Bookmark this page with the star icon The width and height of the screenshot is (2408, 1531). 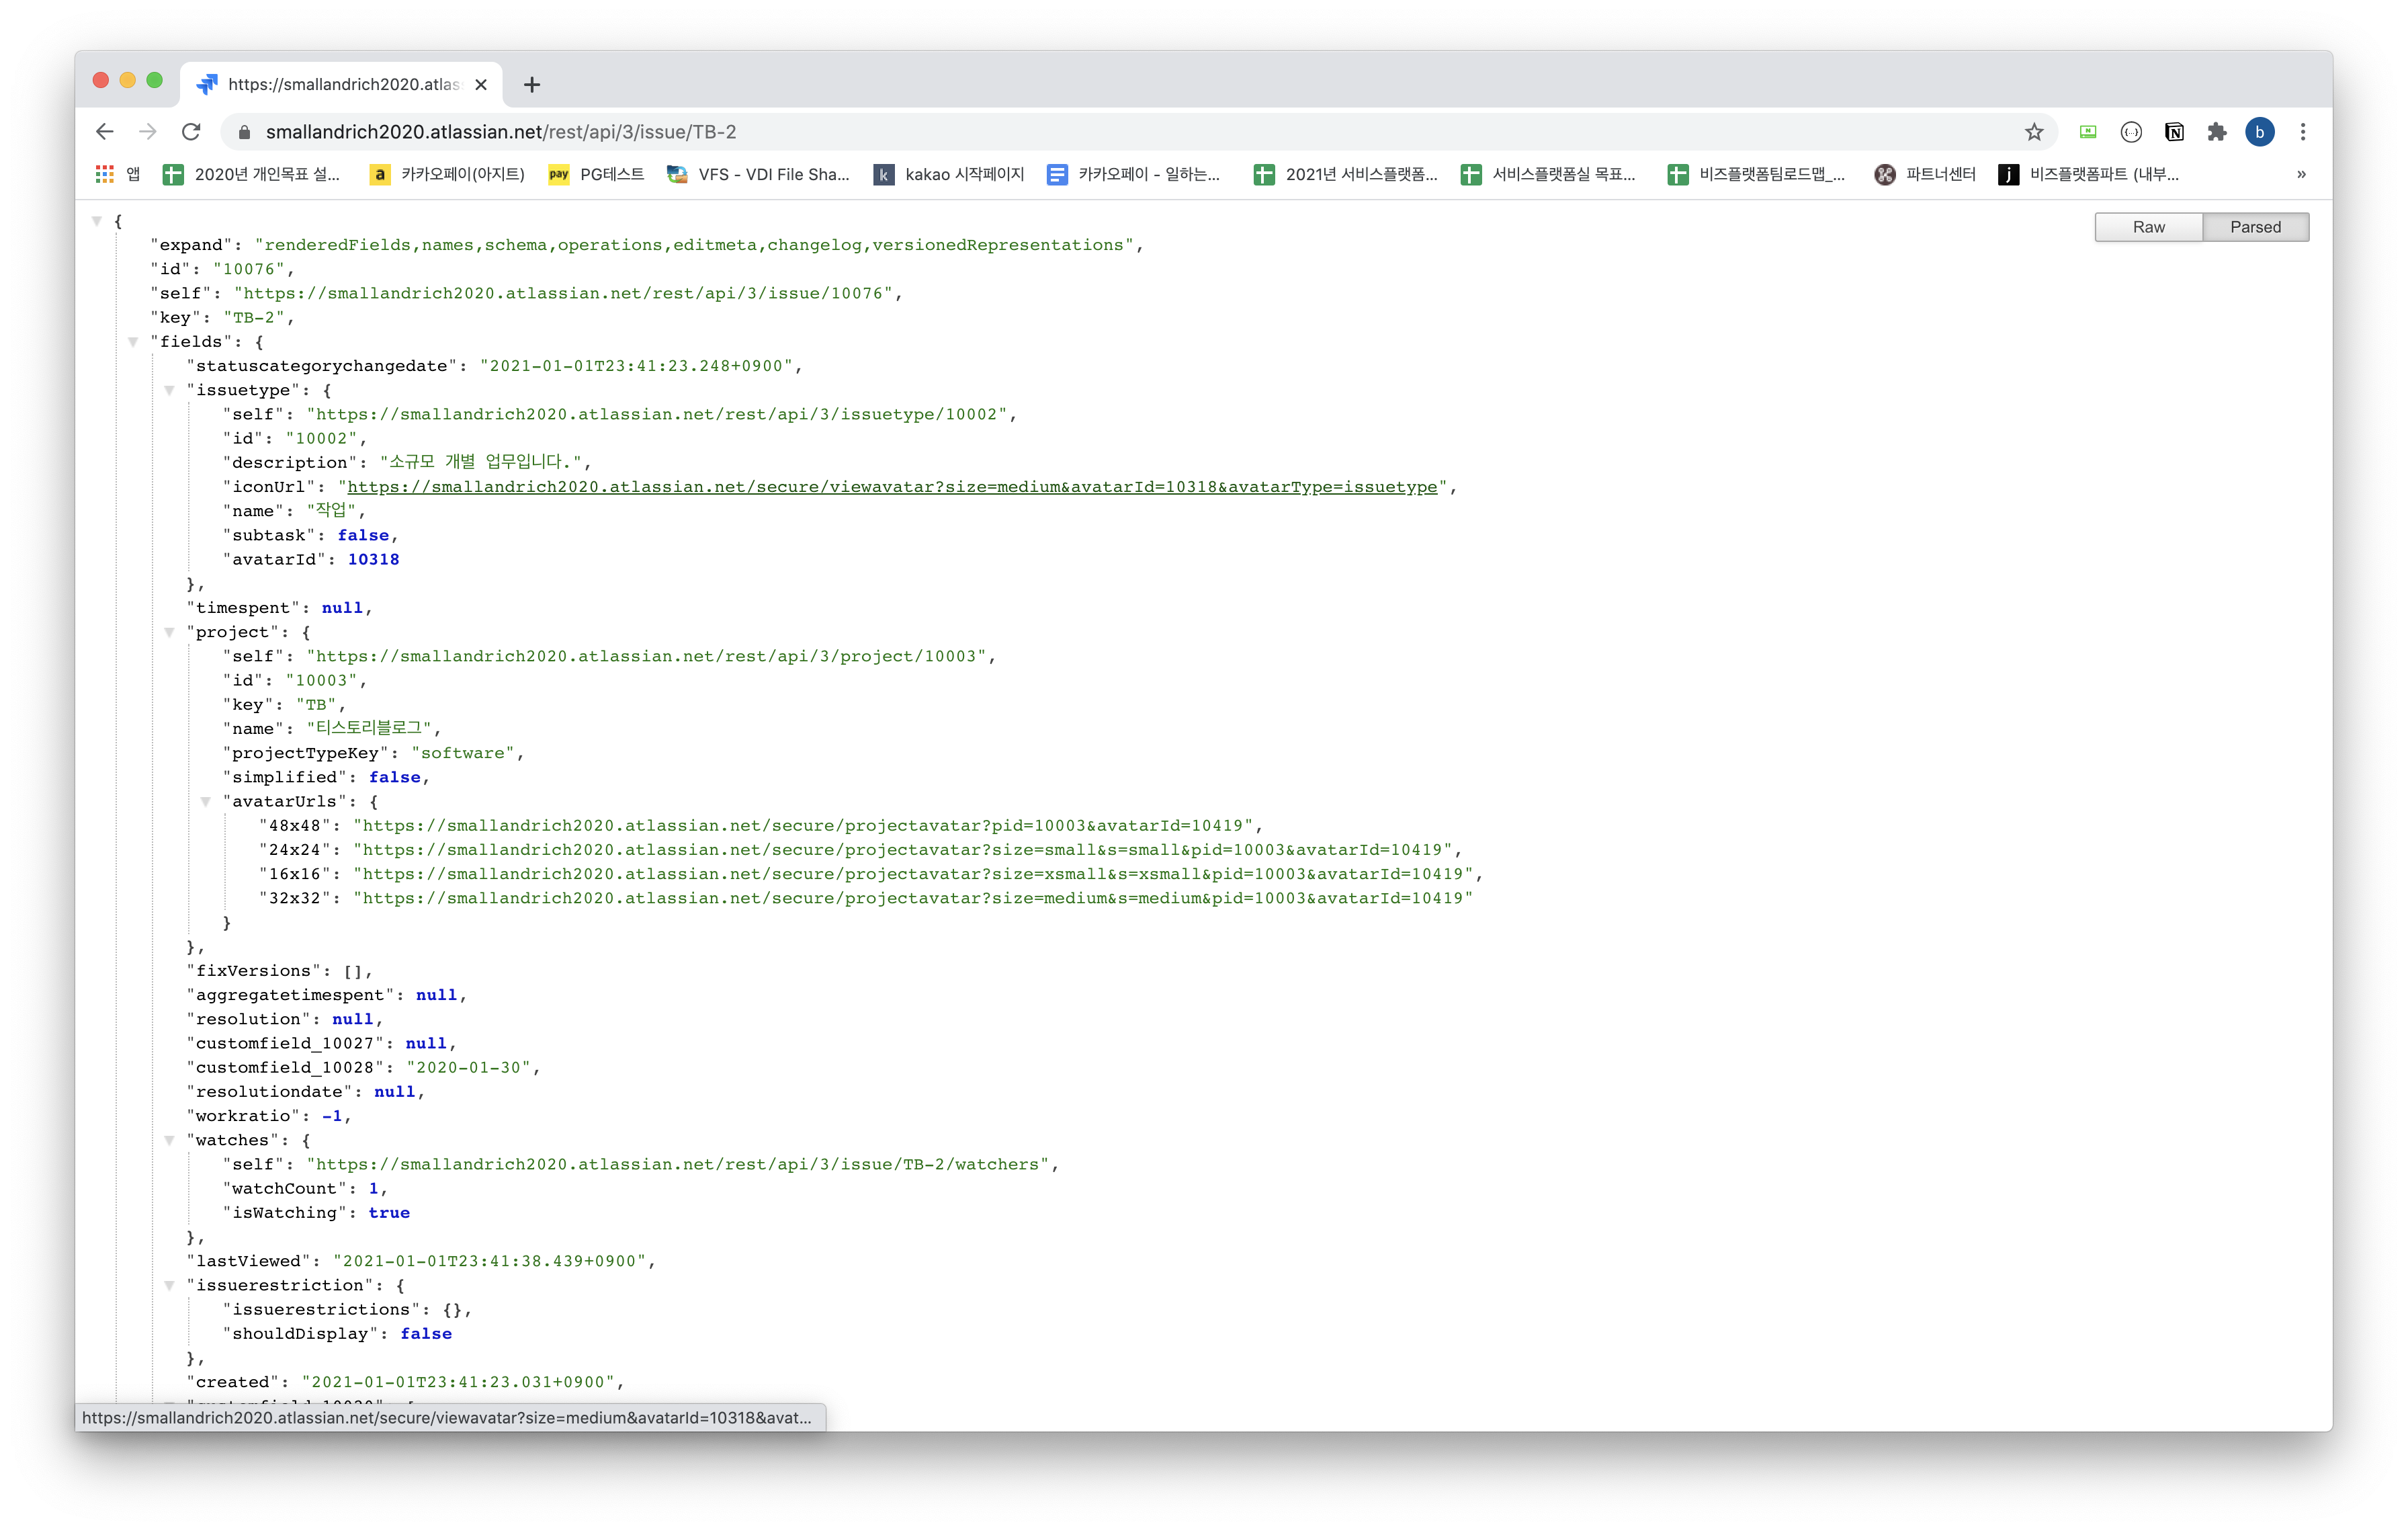point(2034,132)
